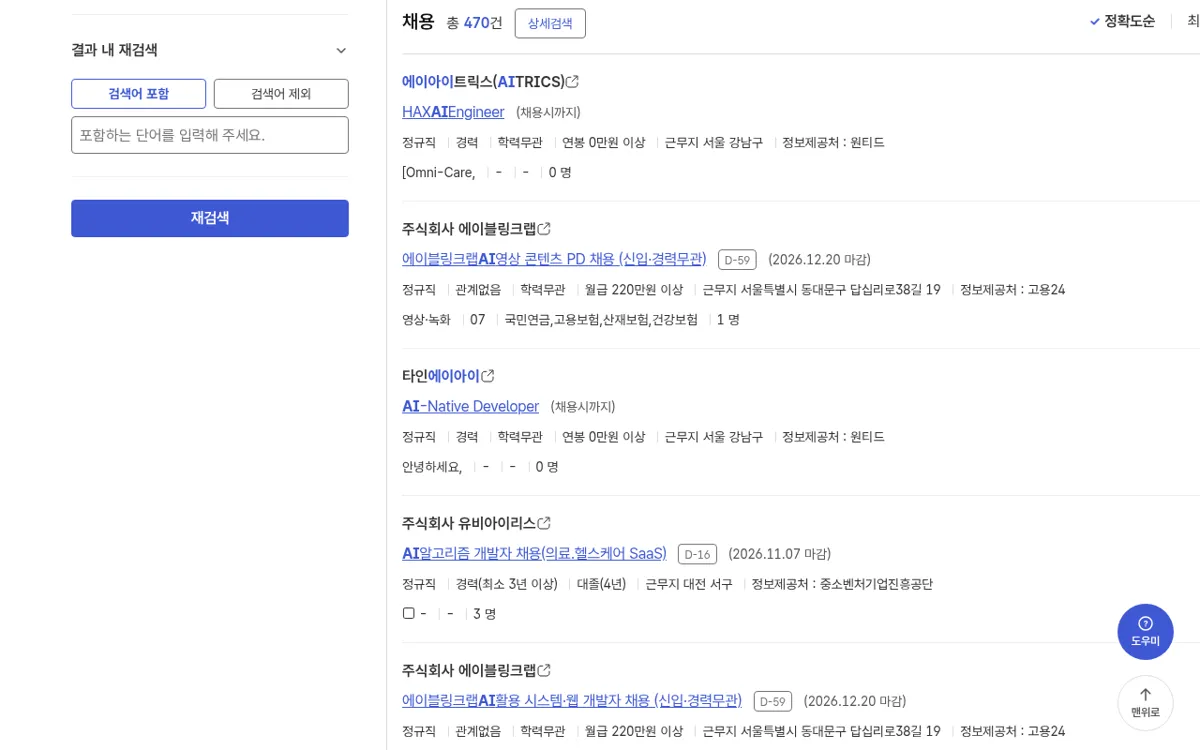
Task: Select the 검색어 제외 option
Action: pyautogui.click(x=281, y=94)
